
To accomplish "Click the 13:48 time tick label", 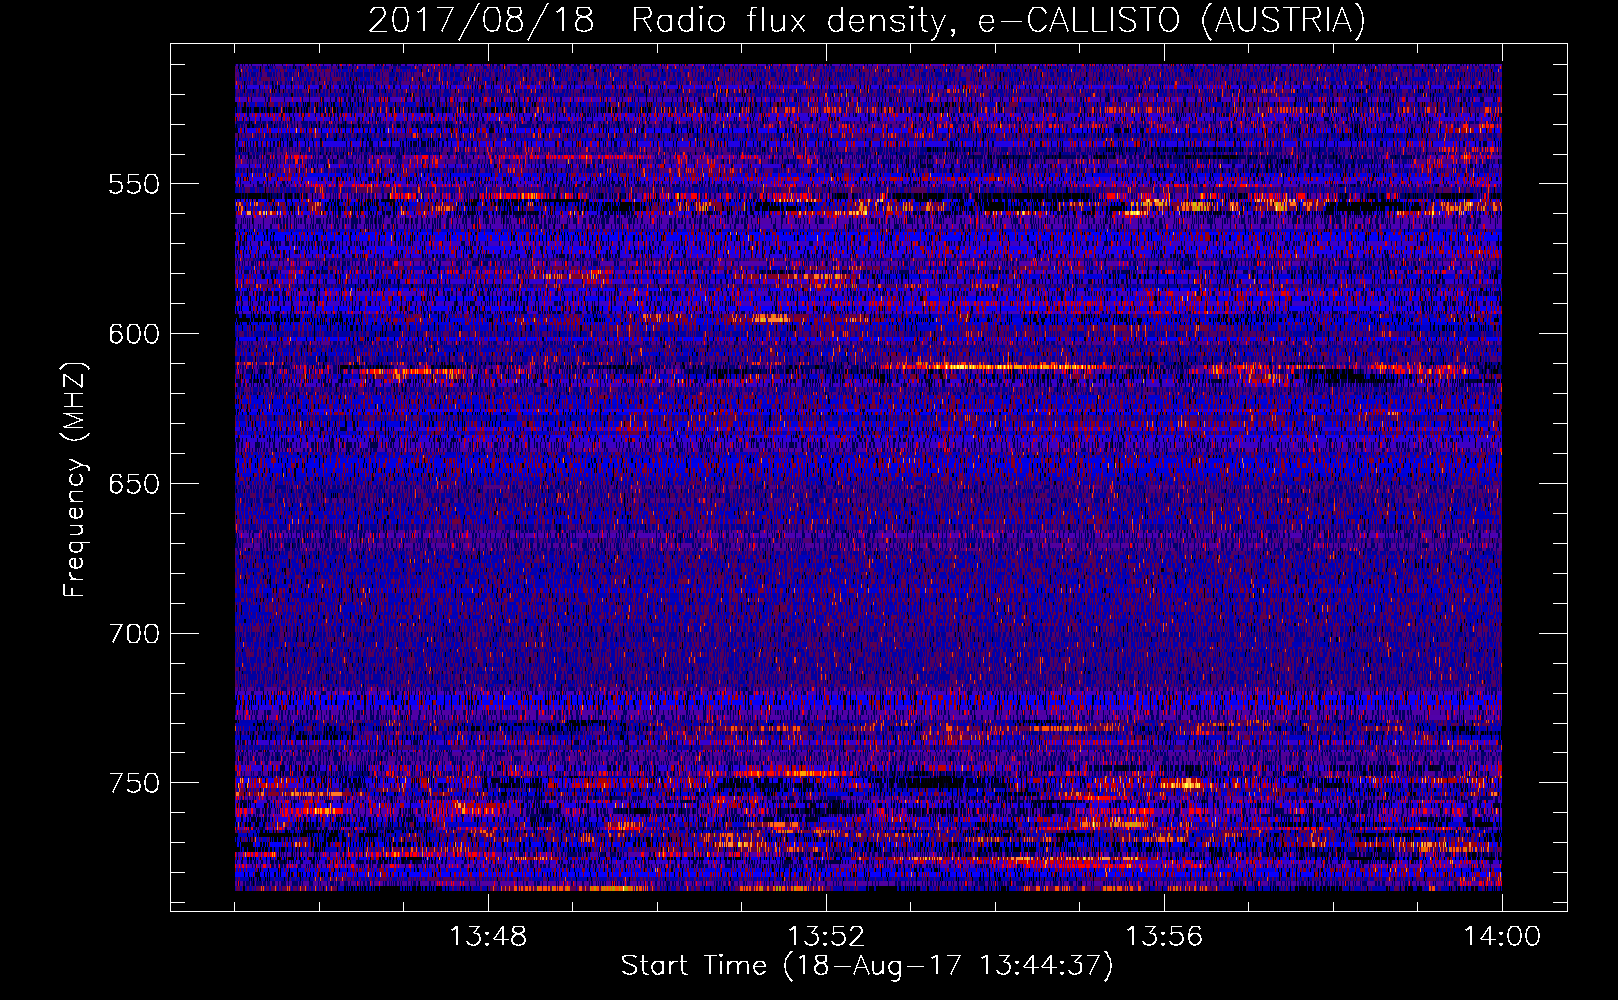I will tap(488, 937).
